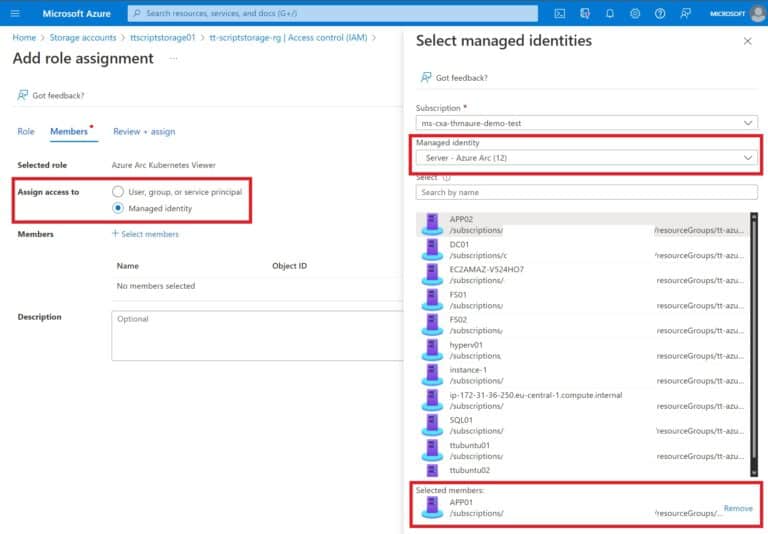Open portal settings gear
Image resolution: width=768 pixels, height=534 pixels.
coord(635,13)
